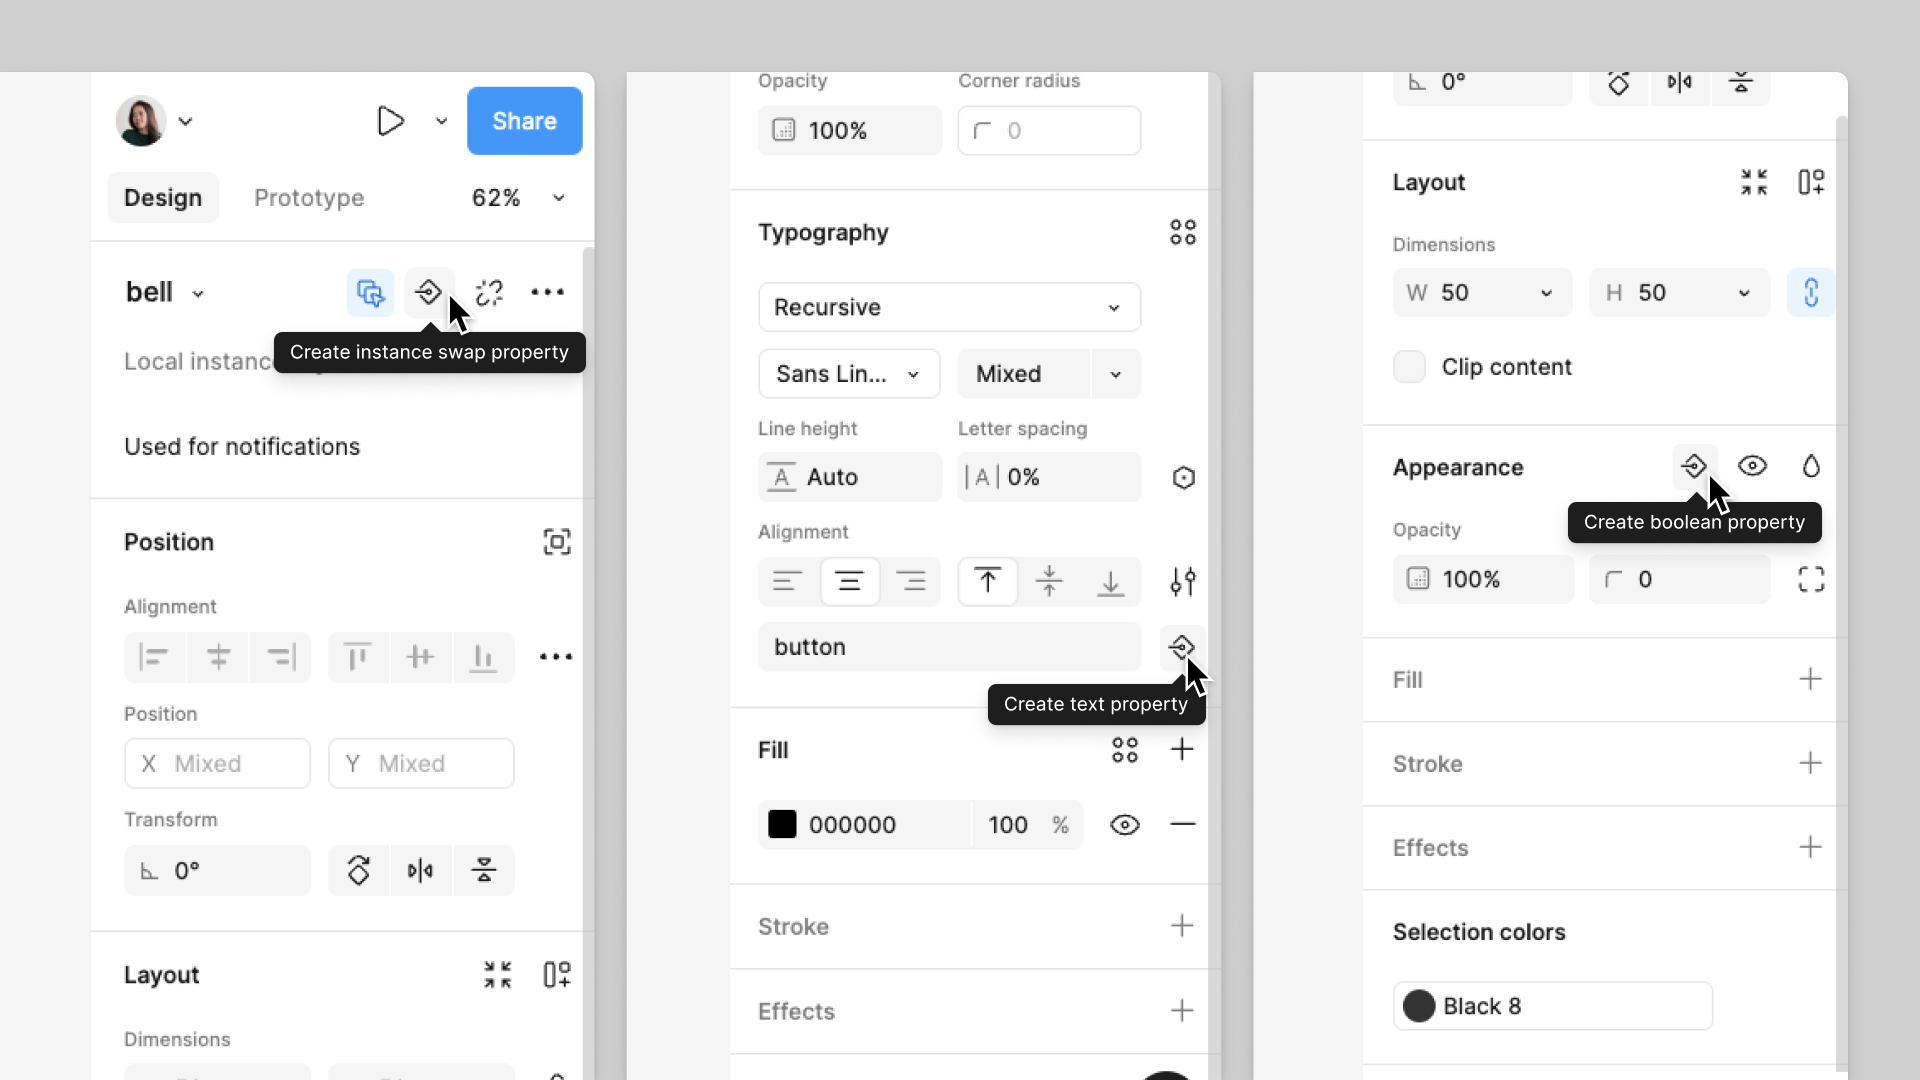Click the Create instance swap property icon
Image resolution: width=1920 pixels, height=1080 pixels.
pos(429,291)
